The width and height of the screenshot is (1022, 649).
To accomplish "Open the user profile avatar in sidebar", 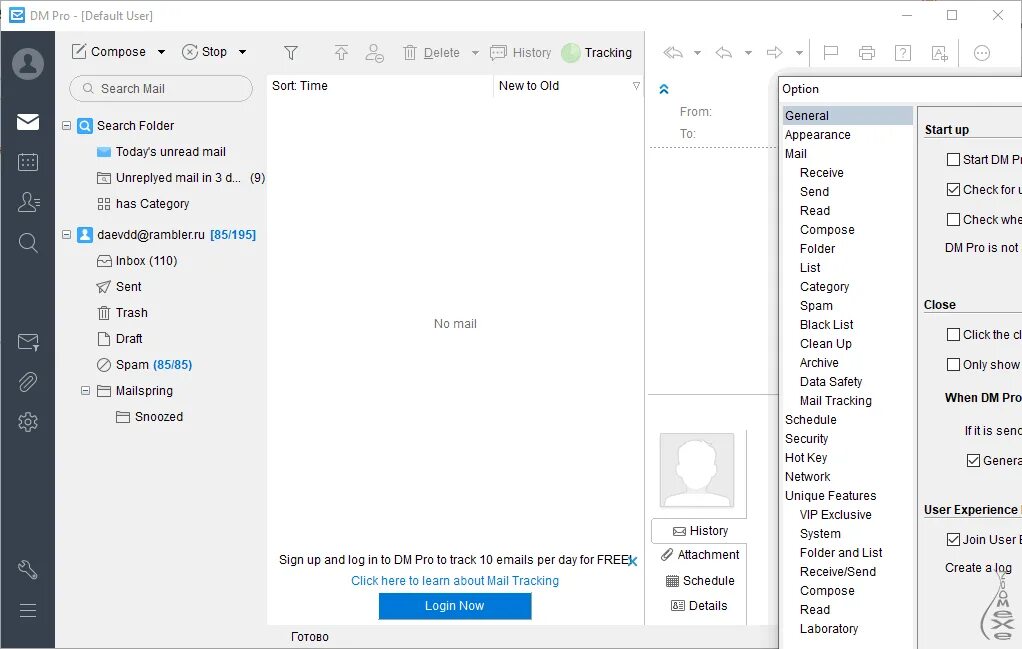I will 28,64.
